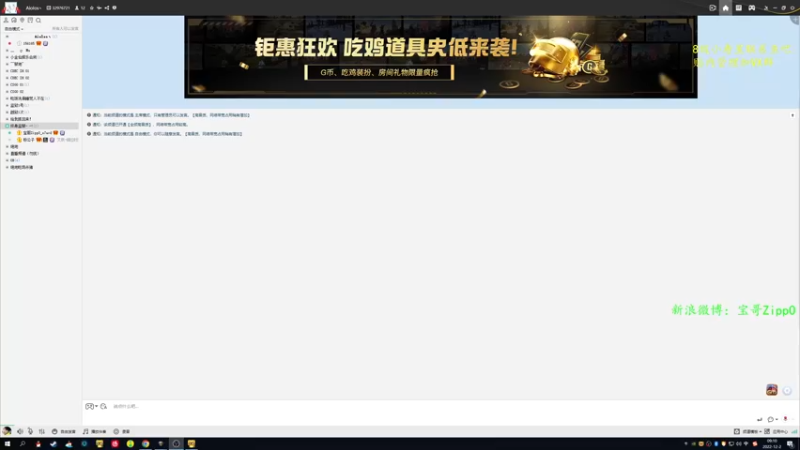Viewport: 800px width, 450px height.
Task: Open Chrome from the Windows taskbar
Action: [x=145, y=444]
